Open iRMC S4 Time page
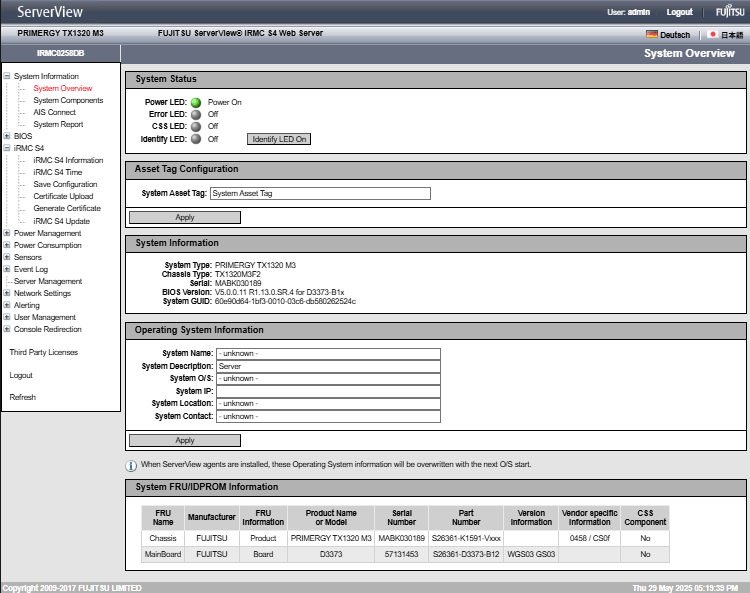 tap(58, 172)
